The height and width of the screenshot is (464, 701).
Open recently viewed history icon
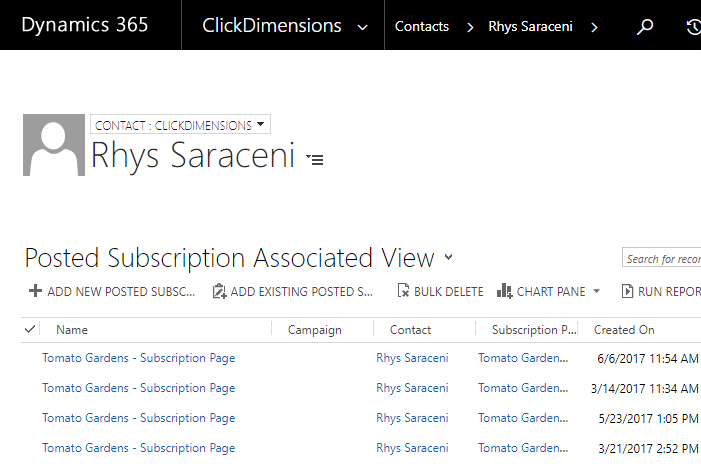[693, 27]
